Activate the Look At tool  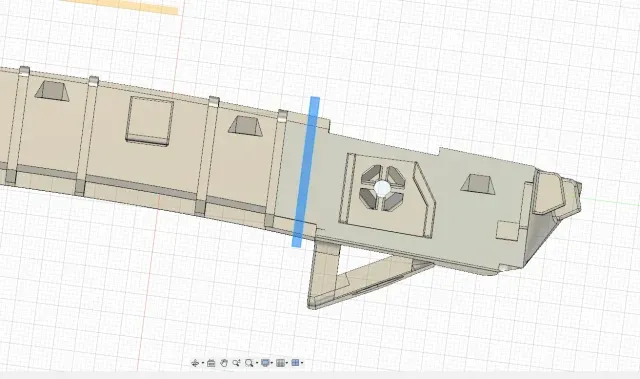tap(211, 363)
